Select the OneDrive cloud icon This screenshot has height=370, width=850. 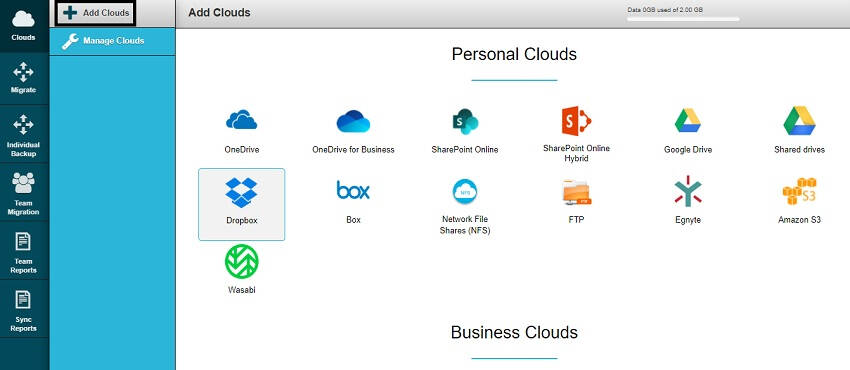click(x=242, y=120)
